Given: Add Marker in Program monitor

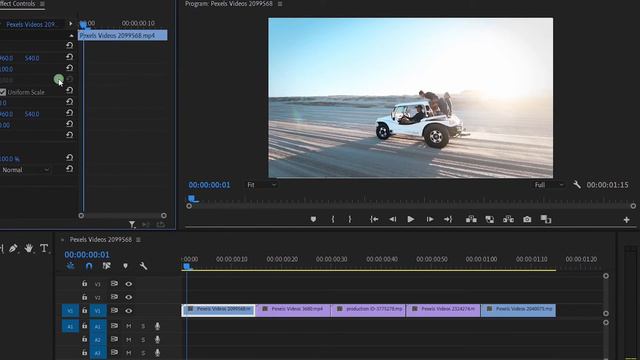Looking at the screenshot, I should click(313, 219).
